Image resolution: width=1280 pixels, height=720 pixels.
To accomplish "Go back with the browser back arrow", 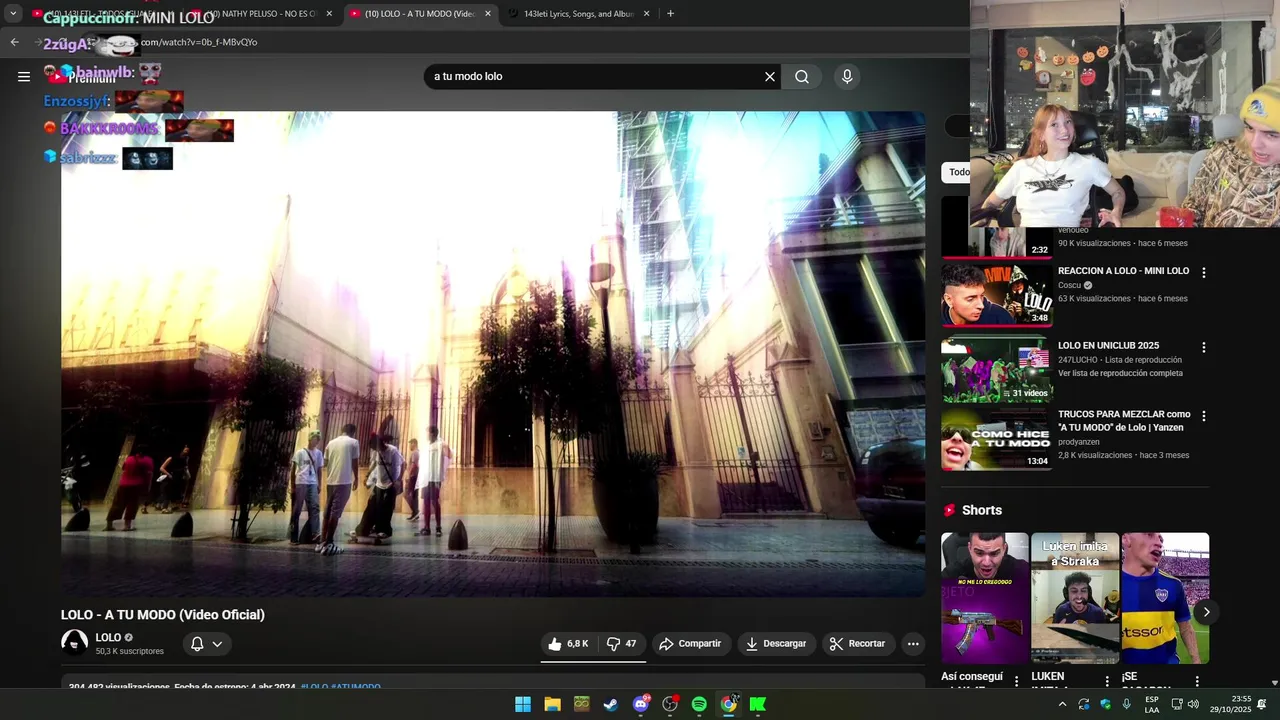I will pyautogui.click(x=14, y=42).
